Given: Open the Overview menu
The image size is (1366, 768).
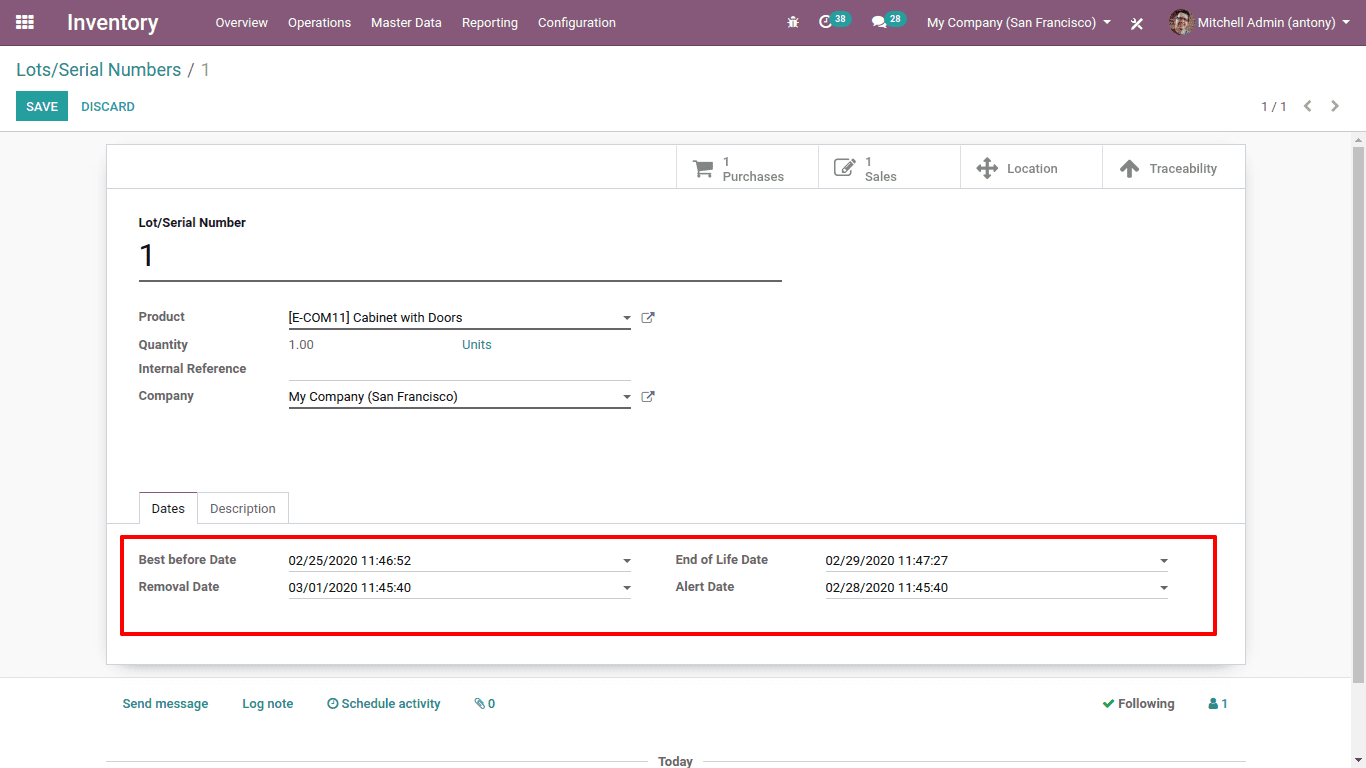Looking at the screenshot, I should pos(242,22).
